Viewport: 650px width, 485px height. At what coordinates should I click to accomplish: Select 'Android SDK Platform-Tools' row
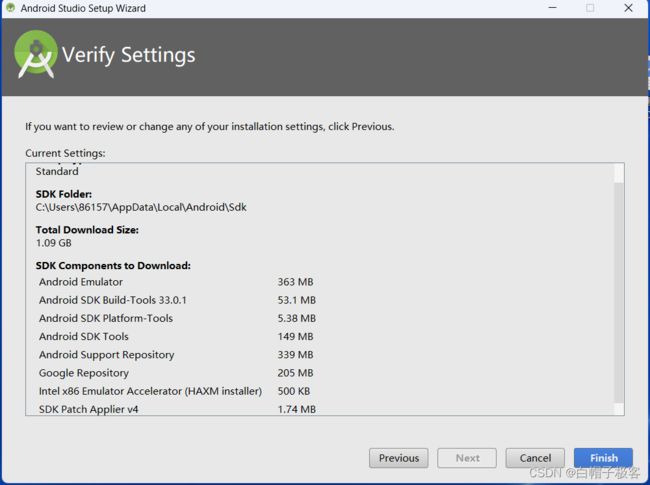pyautogui.click(x=177, y=318)
